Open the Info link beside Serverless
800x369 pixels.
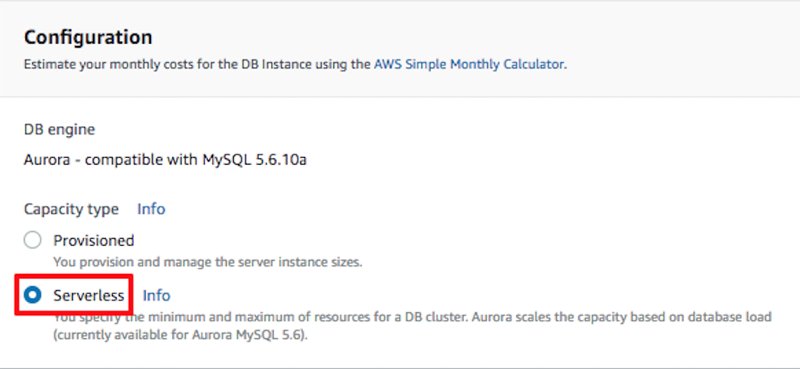click(x=156, y=296)
